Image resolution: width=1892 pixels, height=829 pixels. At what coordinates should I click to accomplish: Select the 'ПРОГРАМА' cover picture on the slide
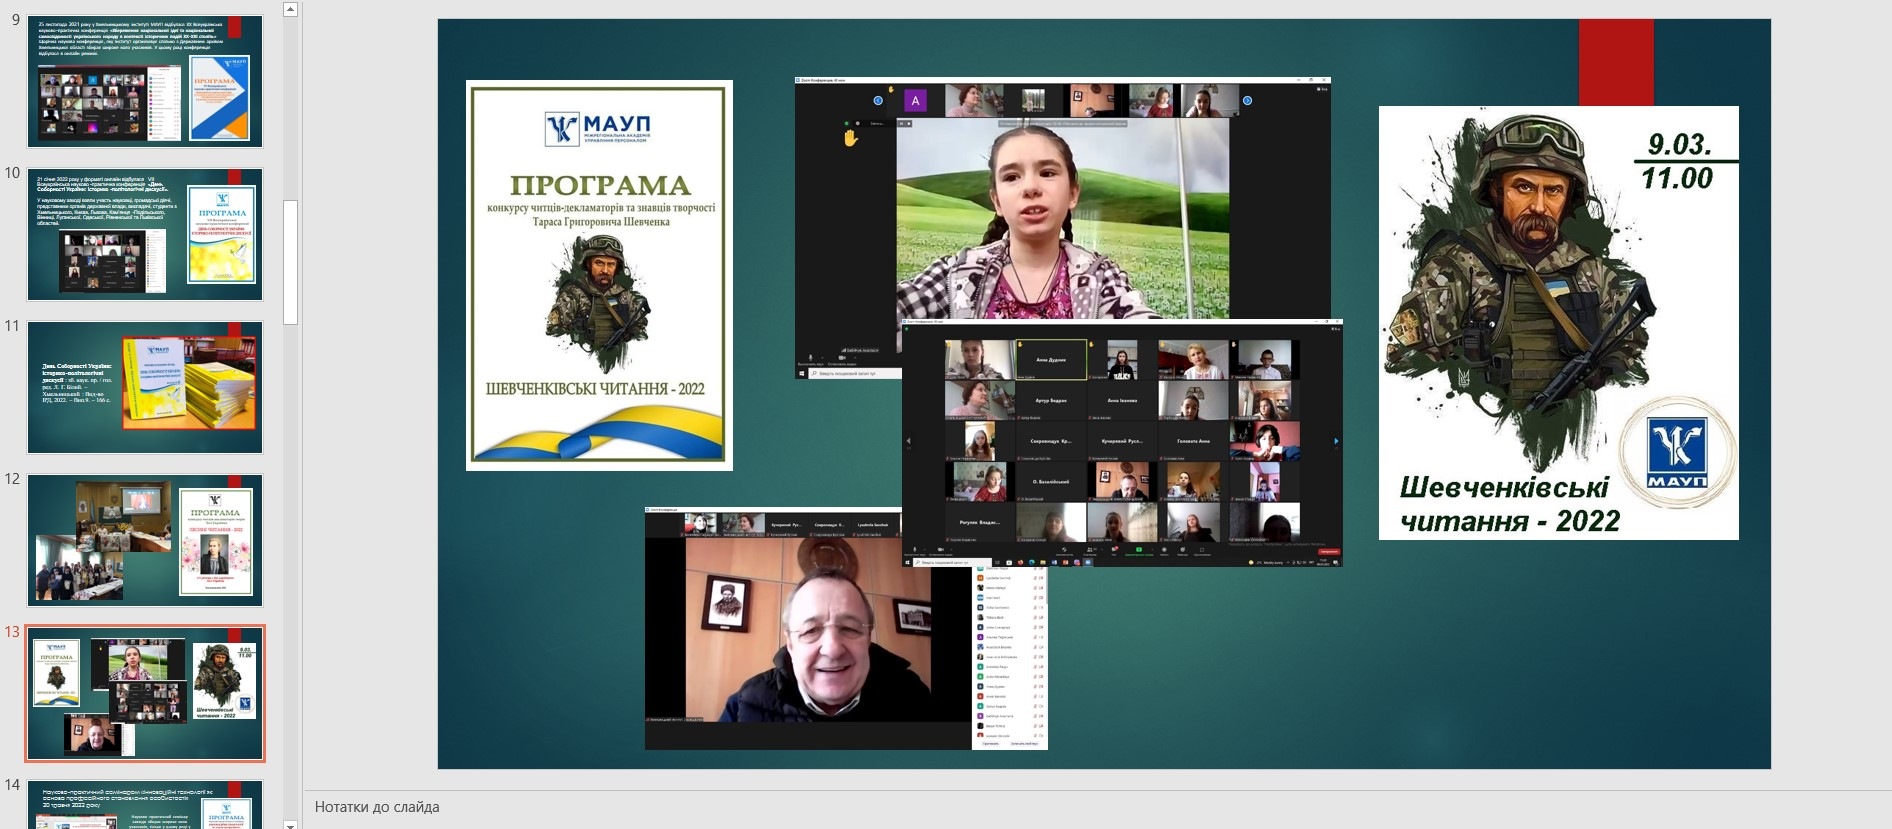599,275
